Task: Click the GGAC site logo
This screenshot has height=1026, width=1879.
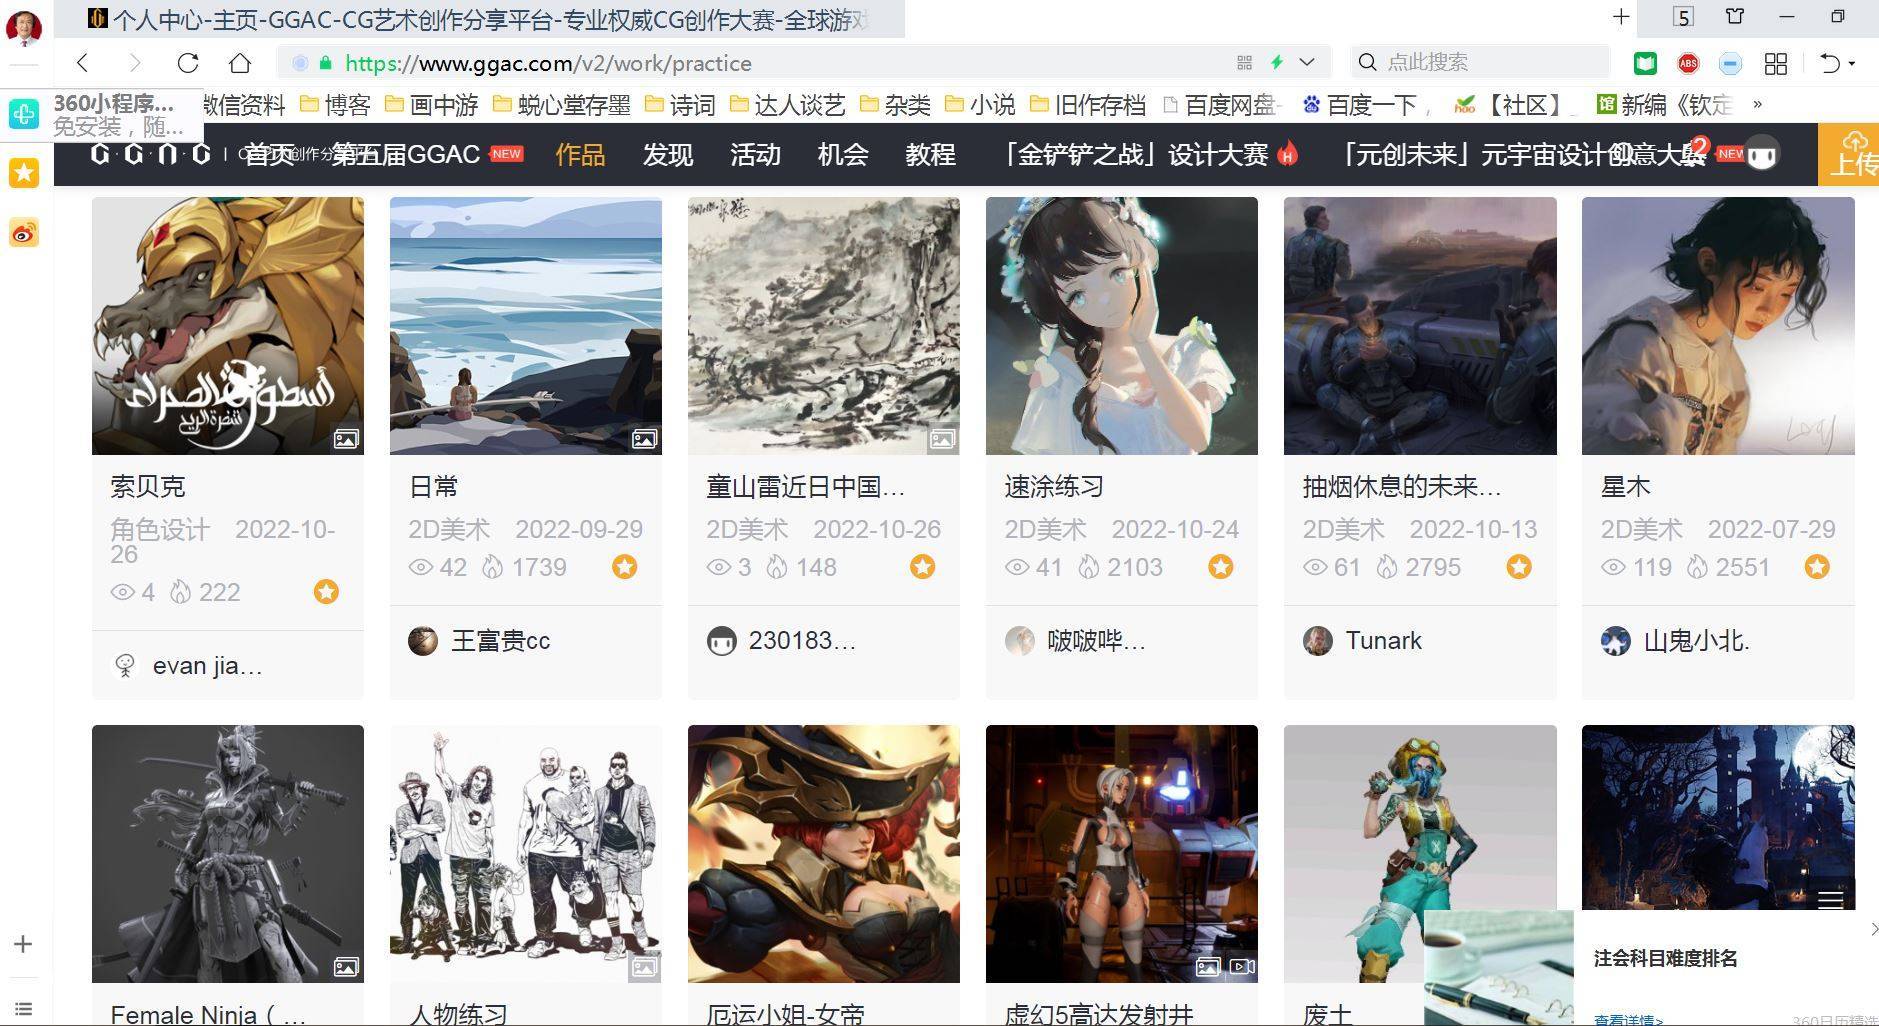Action: click(150, 154)
